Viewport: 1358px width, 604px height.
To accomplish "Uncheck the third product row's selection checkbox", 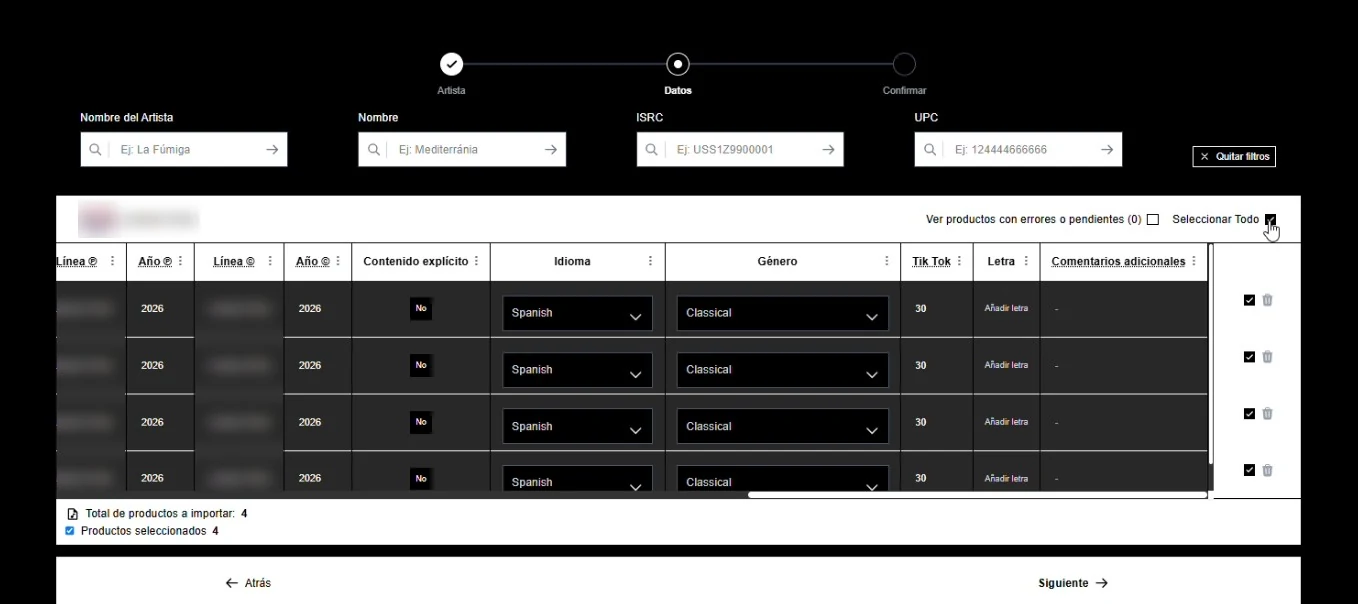I will (1249, 414).
